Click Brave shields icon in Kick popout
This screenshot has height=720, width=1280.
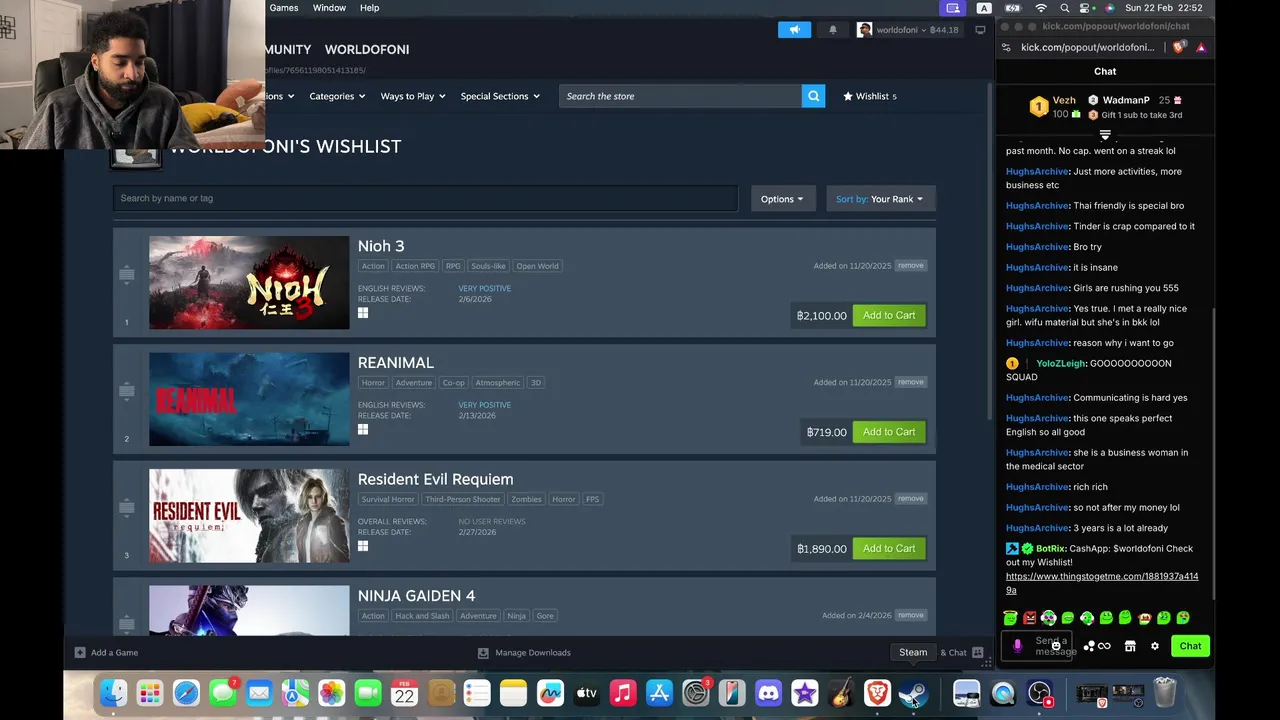[1179, 47]
